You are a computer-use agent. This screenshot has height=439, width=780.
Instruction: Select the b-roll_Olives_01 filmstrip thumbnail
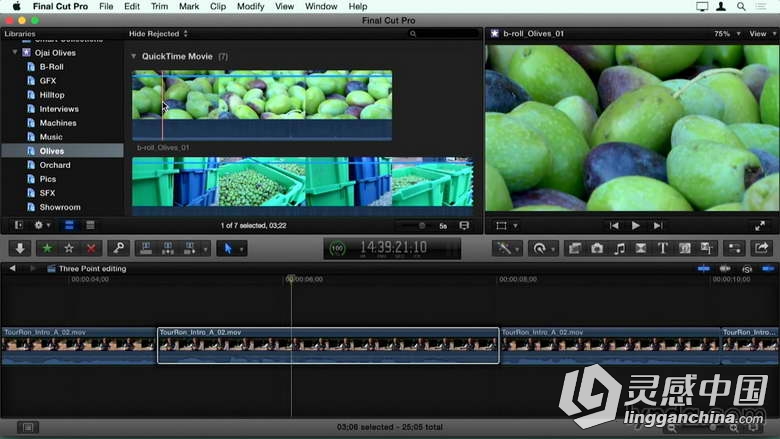(262, 105)
